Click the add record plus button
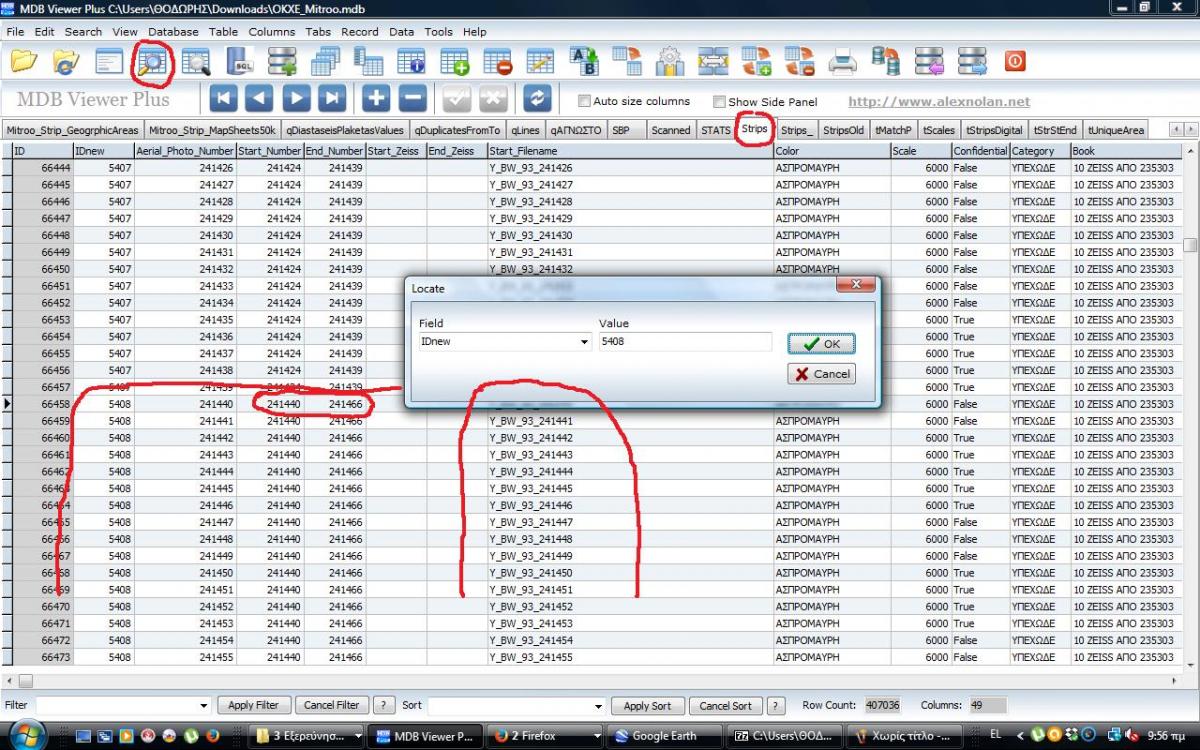Image resolution: width=1200 pixels, height=750 pixels. click(x=377, y=98)
